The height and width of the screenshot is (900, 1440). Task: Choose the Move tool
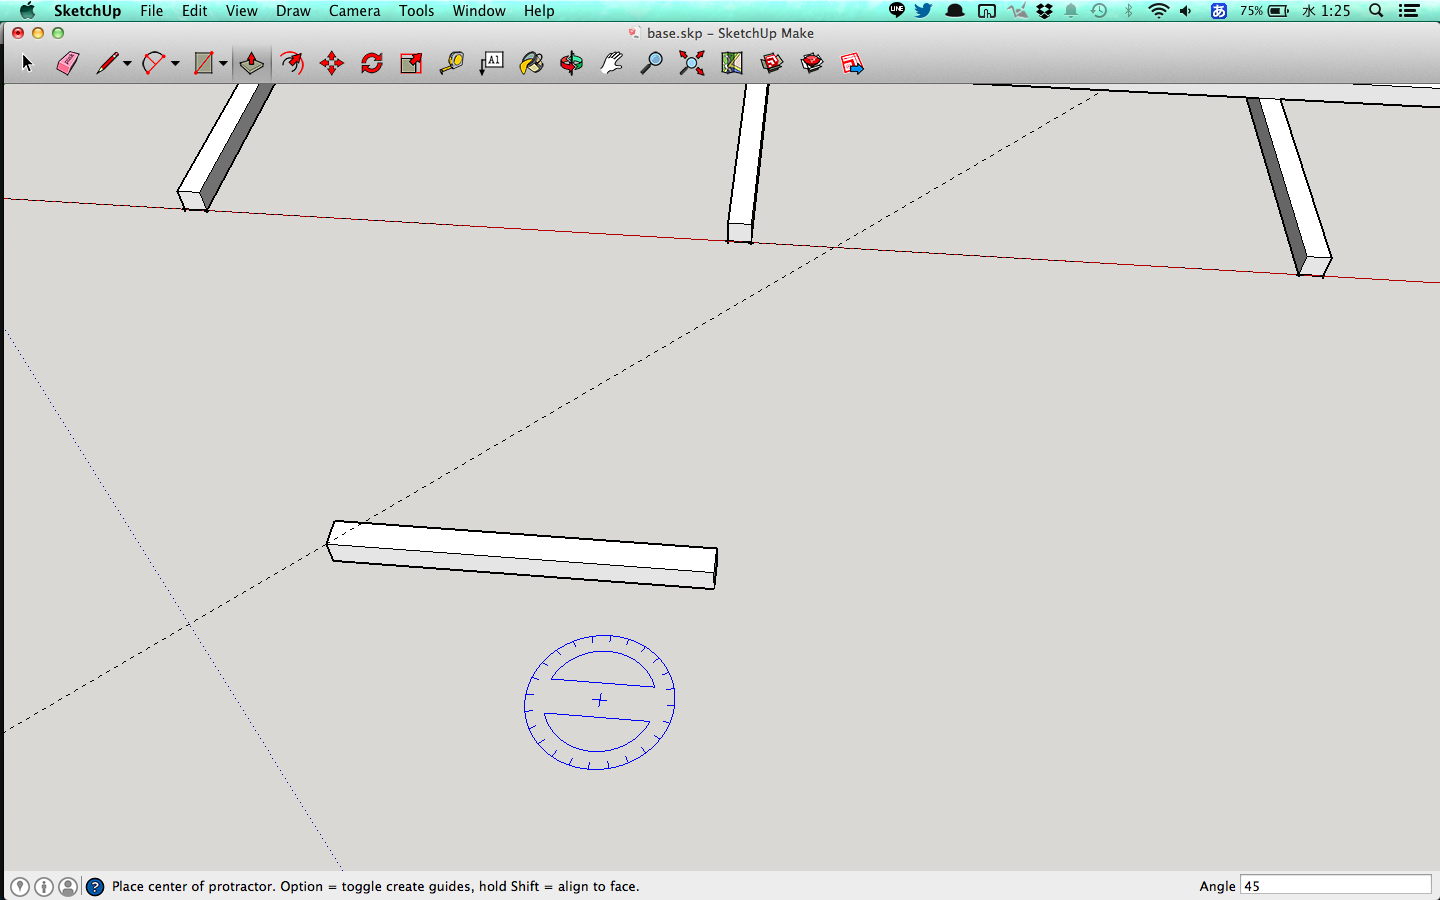pyautogui.click(x=332, y=64)
